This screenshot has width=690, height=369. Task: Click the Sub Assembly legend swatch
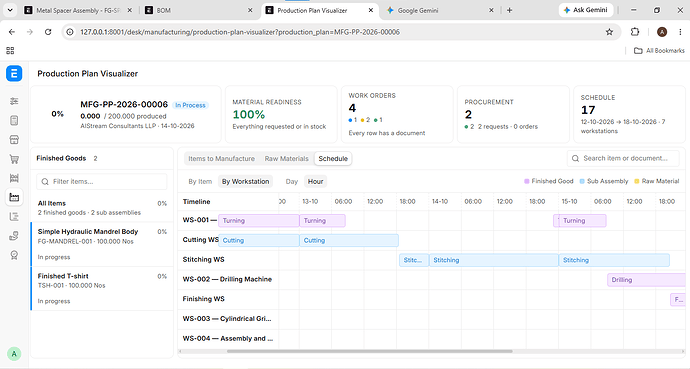(x=582, y=181)
